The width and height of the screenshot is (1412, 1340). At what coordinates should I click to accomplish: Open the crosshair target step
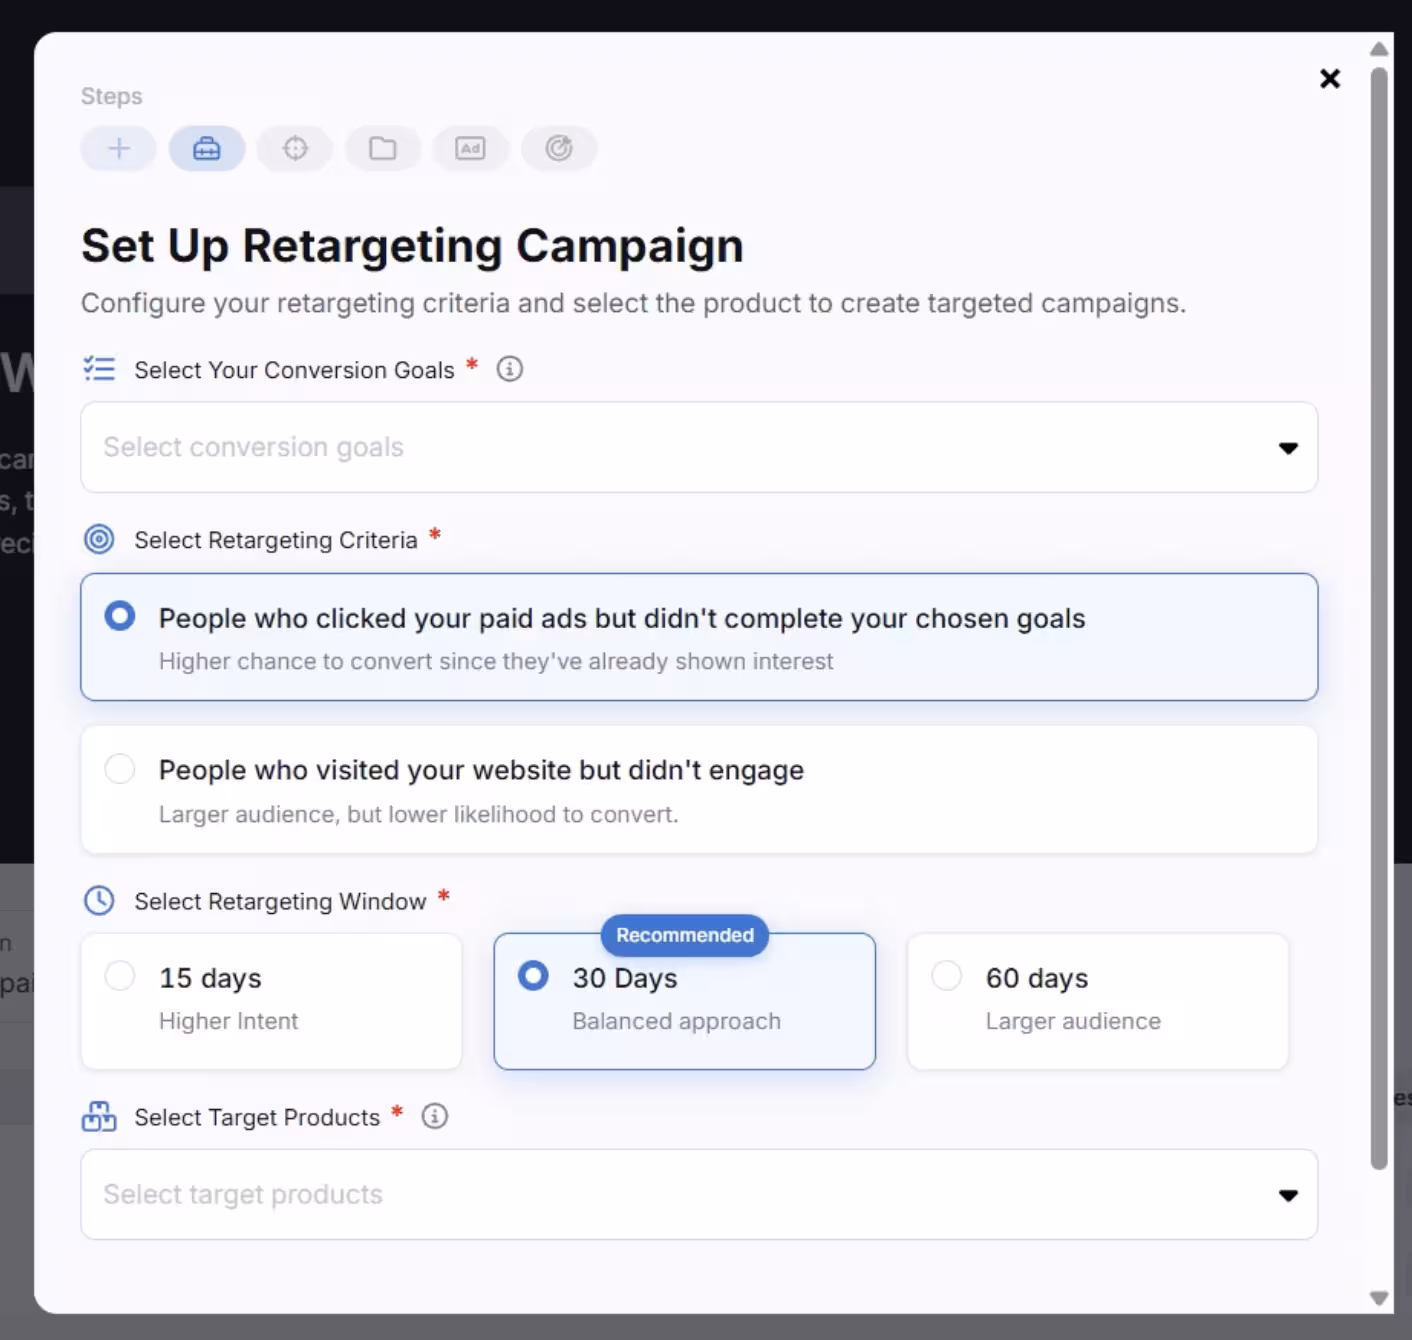click(x=295, y=149)
